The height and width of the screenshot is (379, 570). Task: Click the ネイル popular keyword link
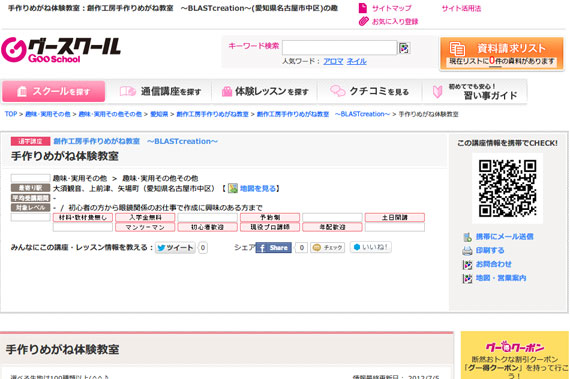356,61
